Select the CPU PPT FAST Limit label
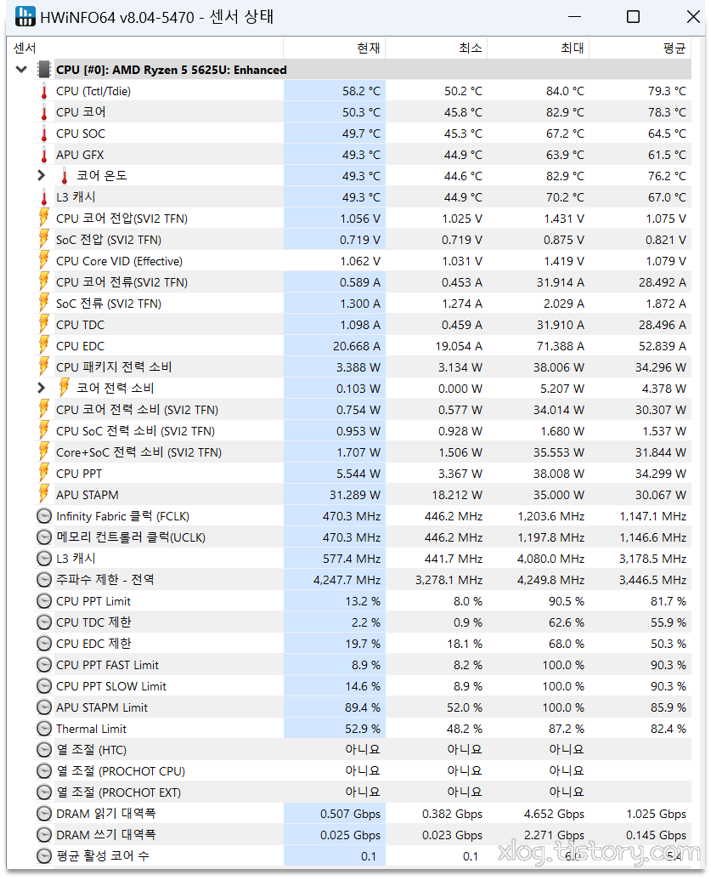The height and width of the screenshot is (879, 711). [x=107, y=665]
